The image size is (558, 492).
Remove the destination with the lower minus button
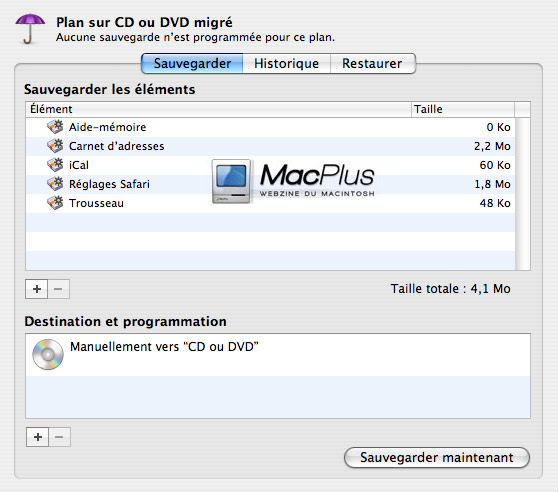click(59, 437)
